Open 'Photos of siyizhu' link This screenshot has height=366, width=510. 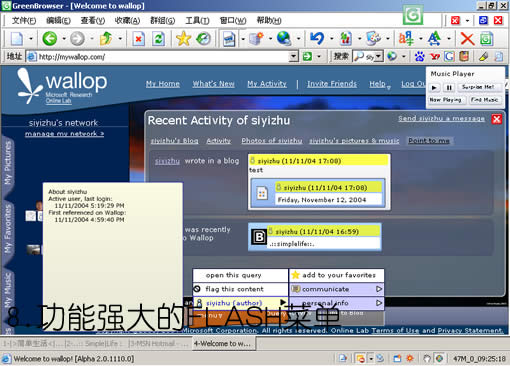pos(272,141)
